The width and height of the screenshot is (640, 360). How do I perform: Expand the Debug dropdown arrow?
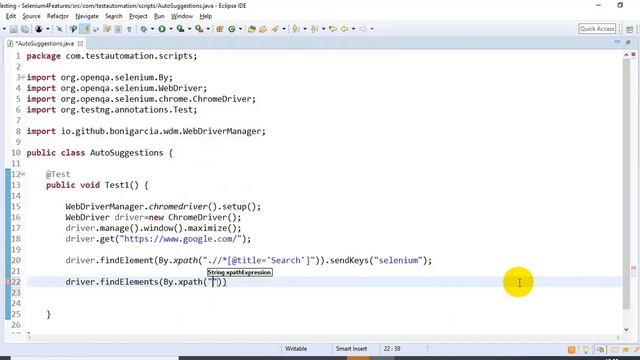pos(152,29)
